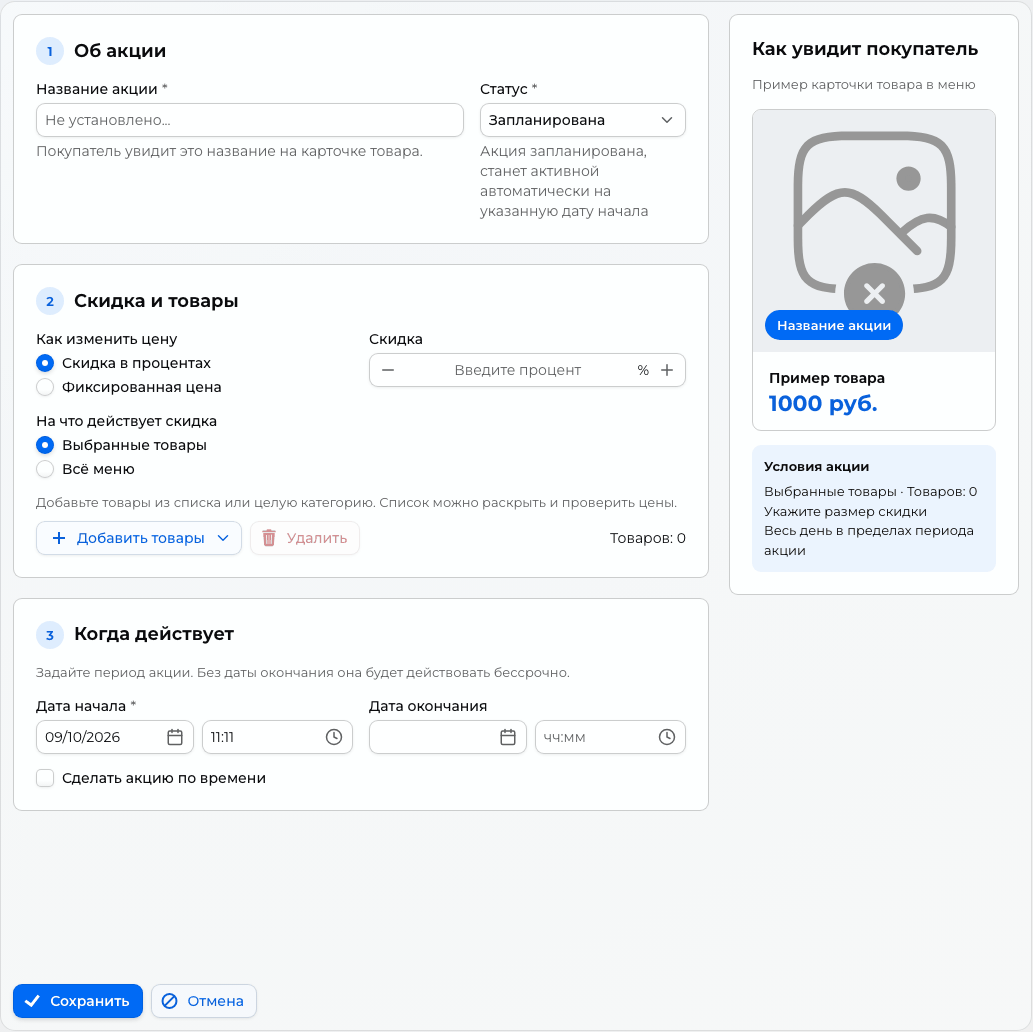Click the "Условия акции" heading
Image resolution: width=1033 pixels, height=1032 pixels.
816,466
